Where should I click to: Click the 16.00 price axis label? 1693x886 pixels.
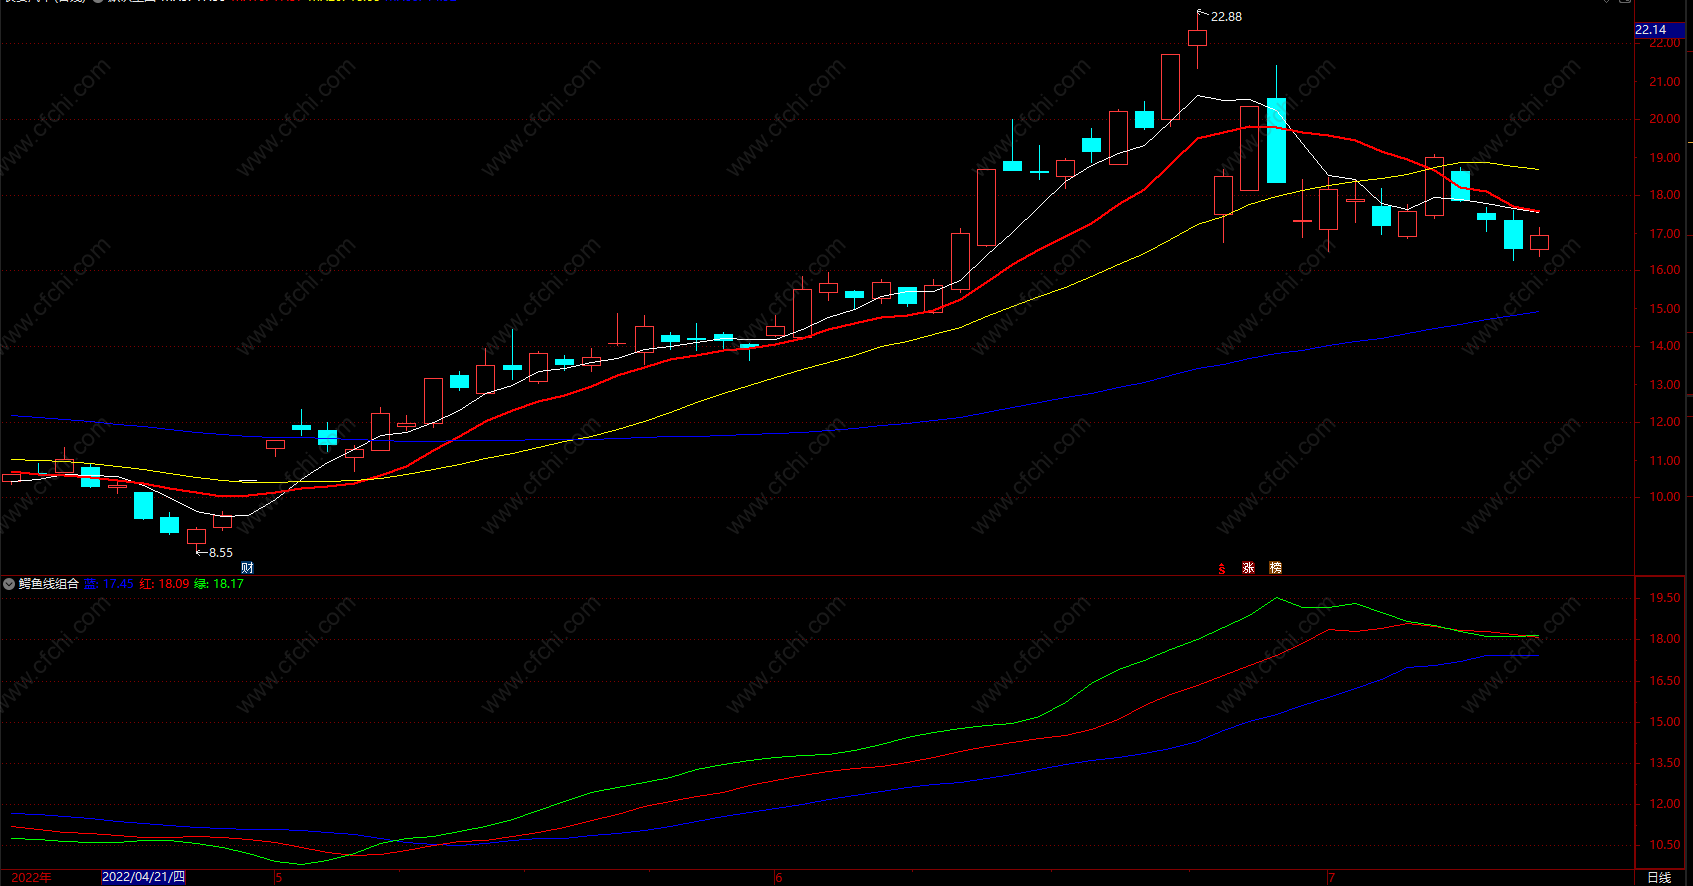coord(1665,270)
